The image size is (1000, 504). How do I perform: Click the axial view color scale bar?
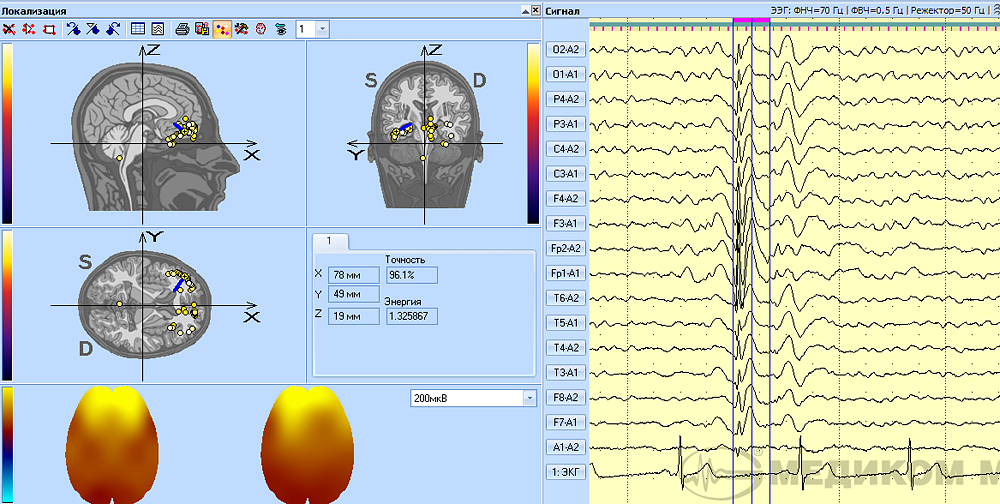(7, 305)
